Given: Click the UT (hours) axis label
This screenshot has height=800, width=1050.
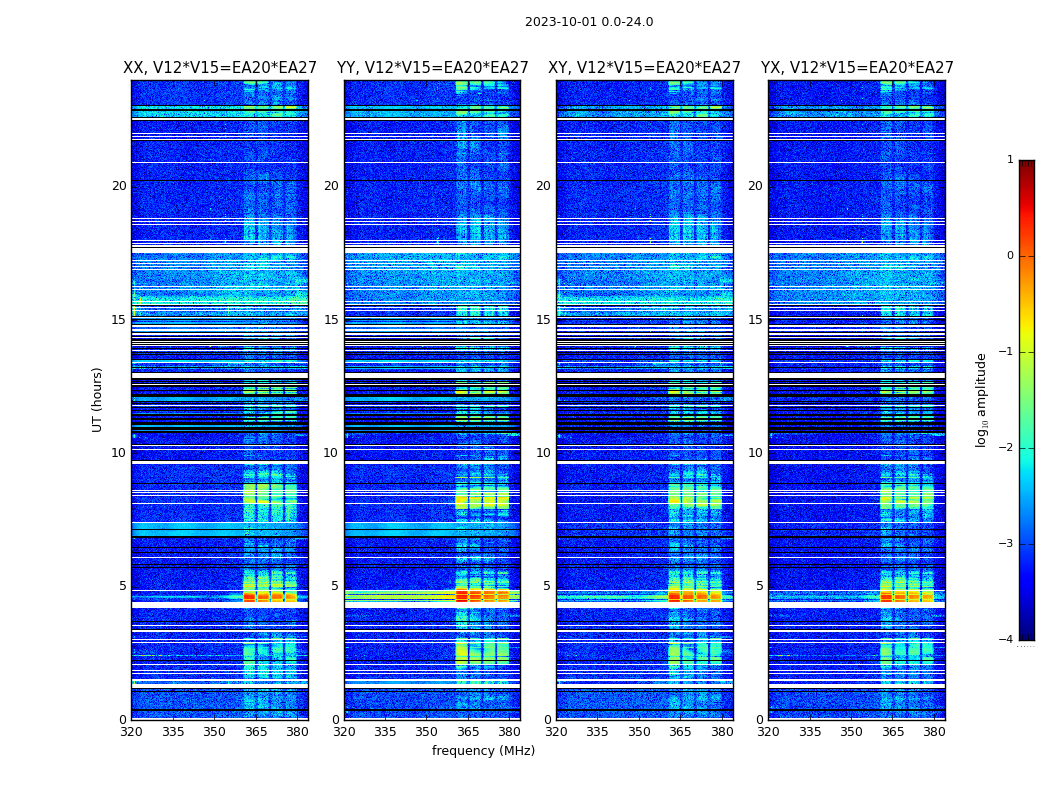Looking at the screenshot, I should 97,400.
